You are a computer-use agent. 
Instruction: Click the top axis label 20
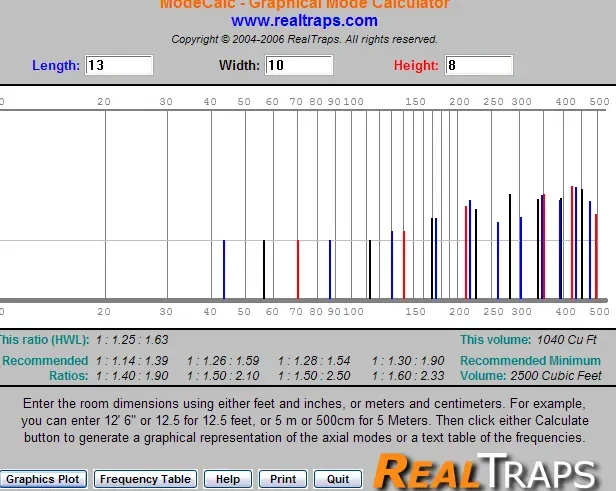pyautogui.click(x=104, y=102)
